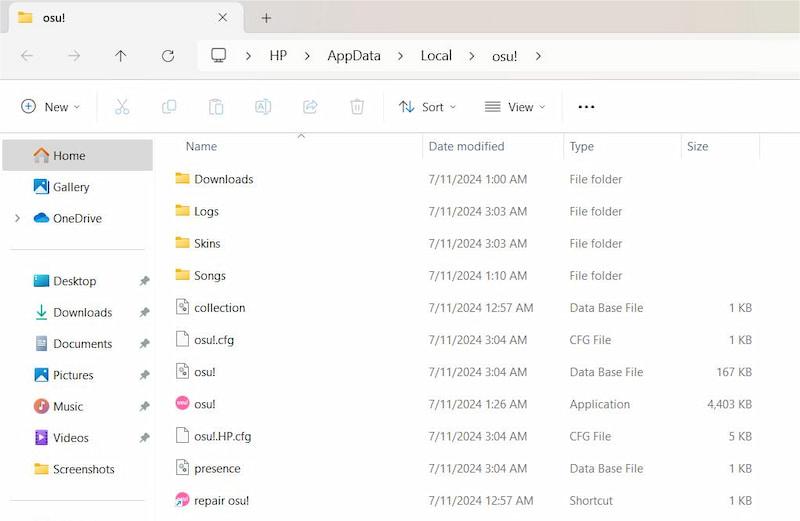This screenshot has width=800, height=521.
Task: Unpin Desktop using its pin icon
Action: click(145, 281)
